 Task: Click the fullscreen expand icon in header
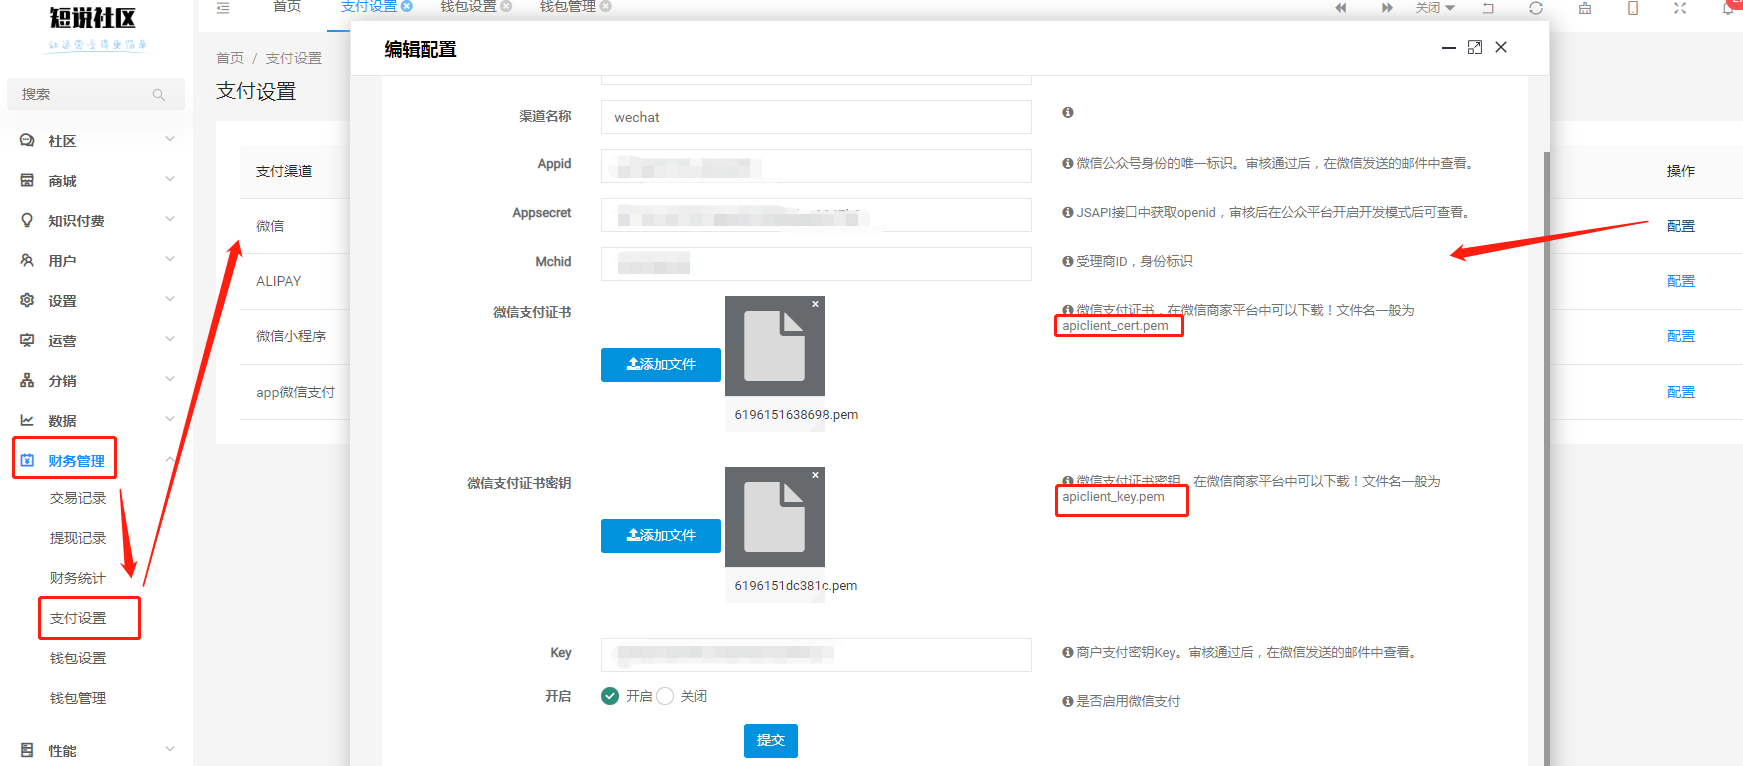1680,7
